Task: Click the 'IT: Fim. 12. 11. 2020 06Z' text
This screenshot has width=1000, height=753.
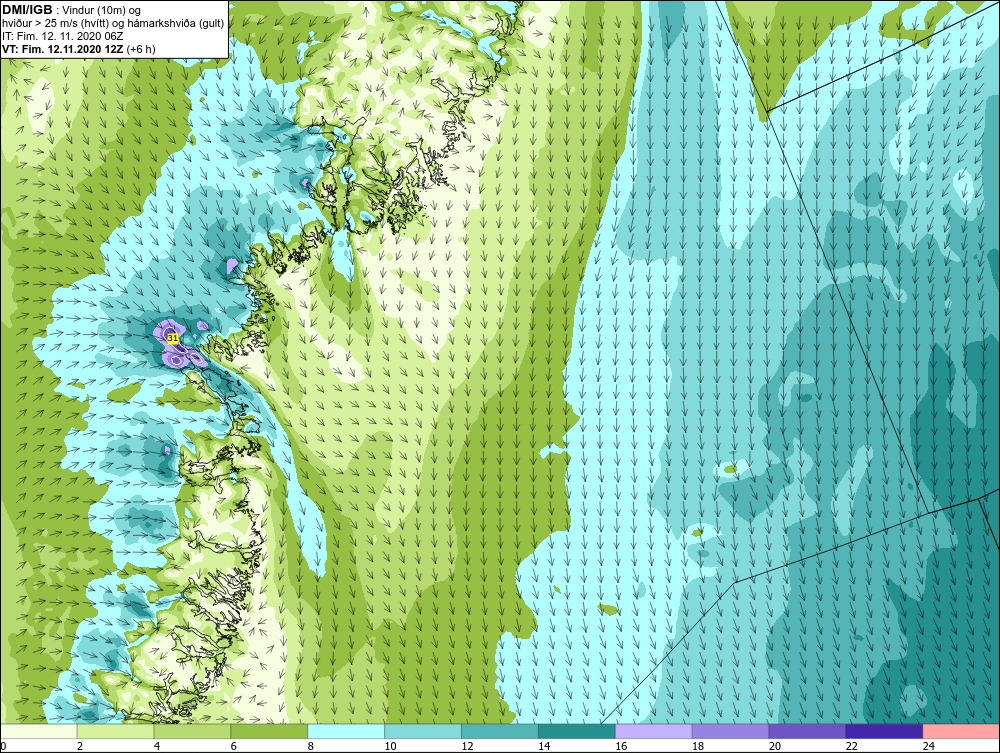Action: click(62, 36)
